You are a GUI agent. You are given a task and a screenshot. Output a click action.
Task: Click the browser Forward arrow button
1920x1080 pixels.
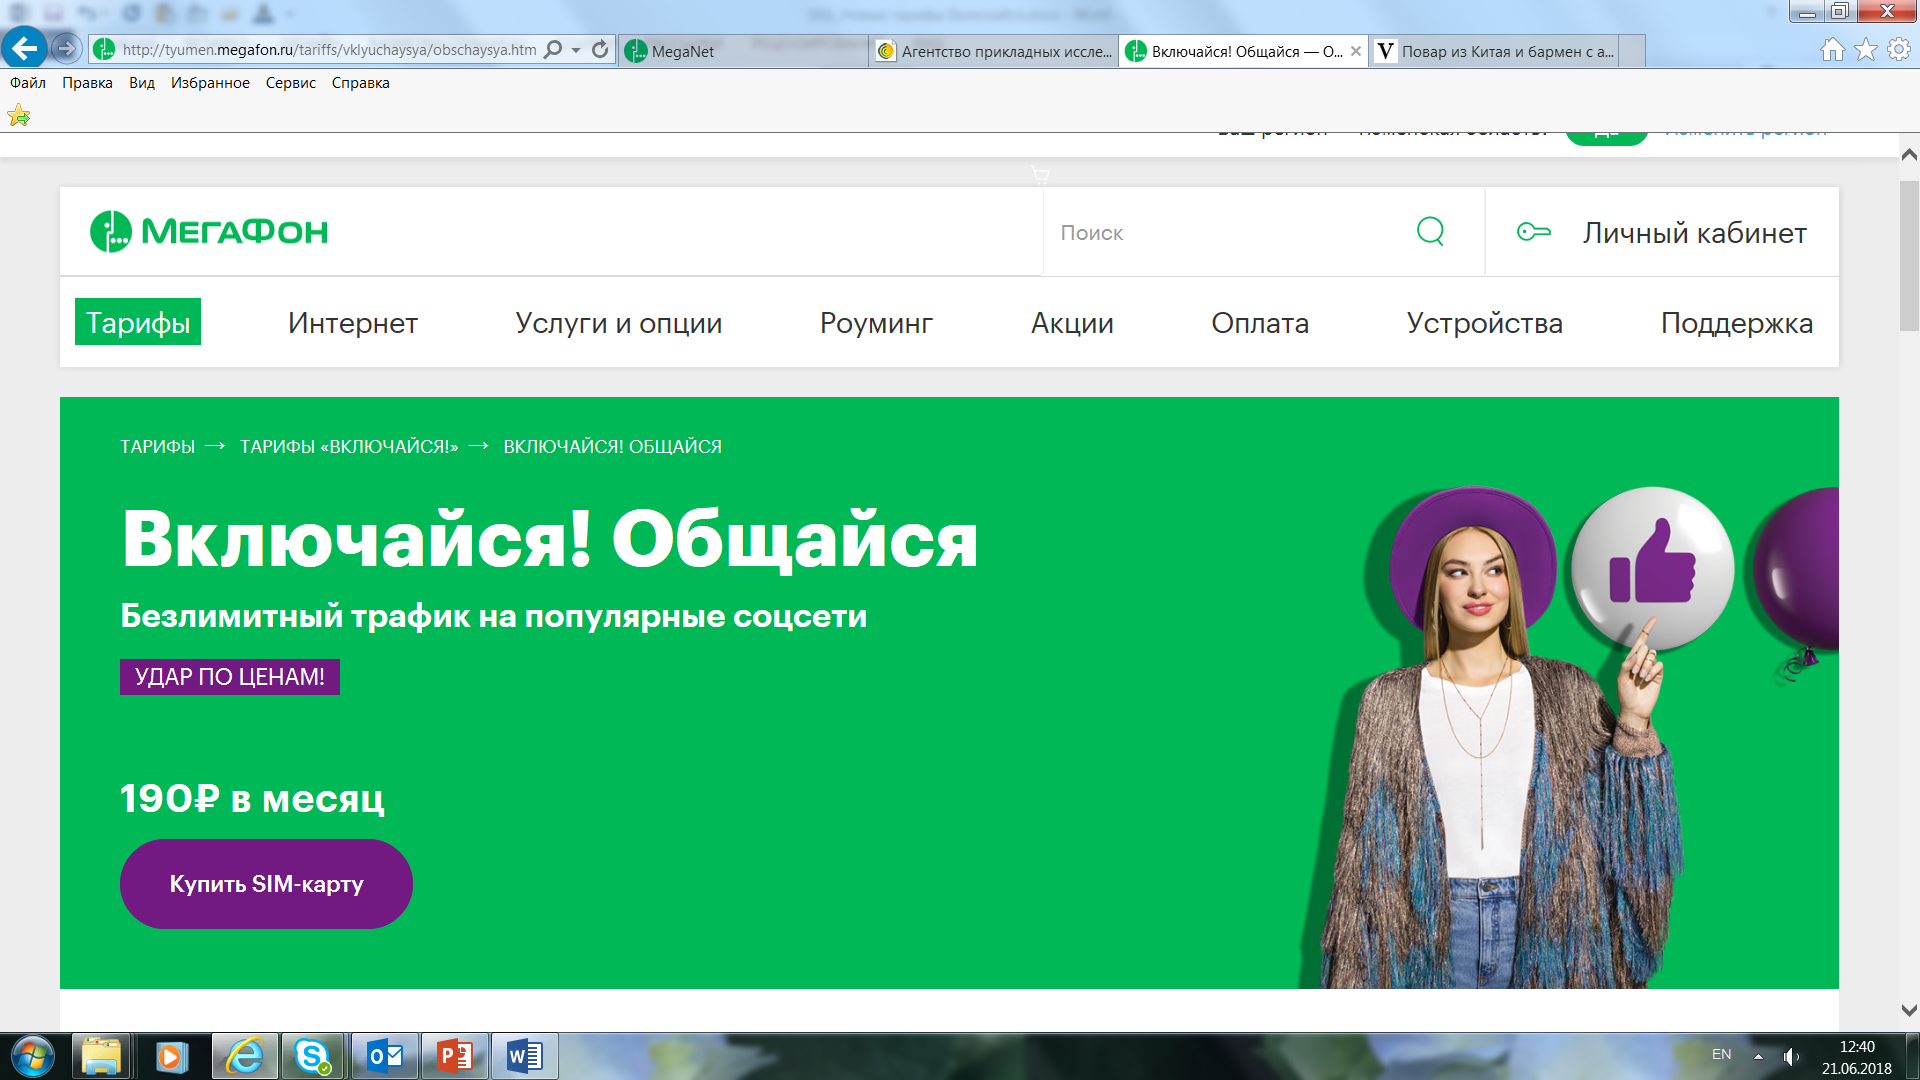coord(66,48)
